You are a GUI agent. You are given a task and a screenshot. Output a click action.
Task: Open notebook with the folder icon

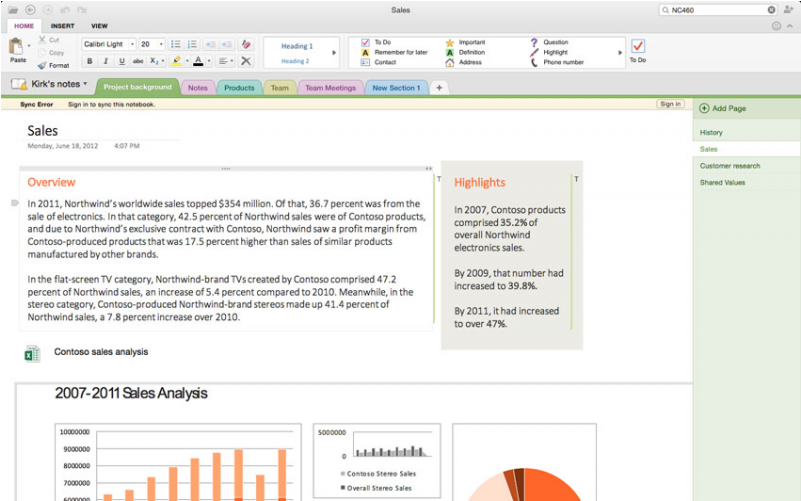coord(13,10)
